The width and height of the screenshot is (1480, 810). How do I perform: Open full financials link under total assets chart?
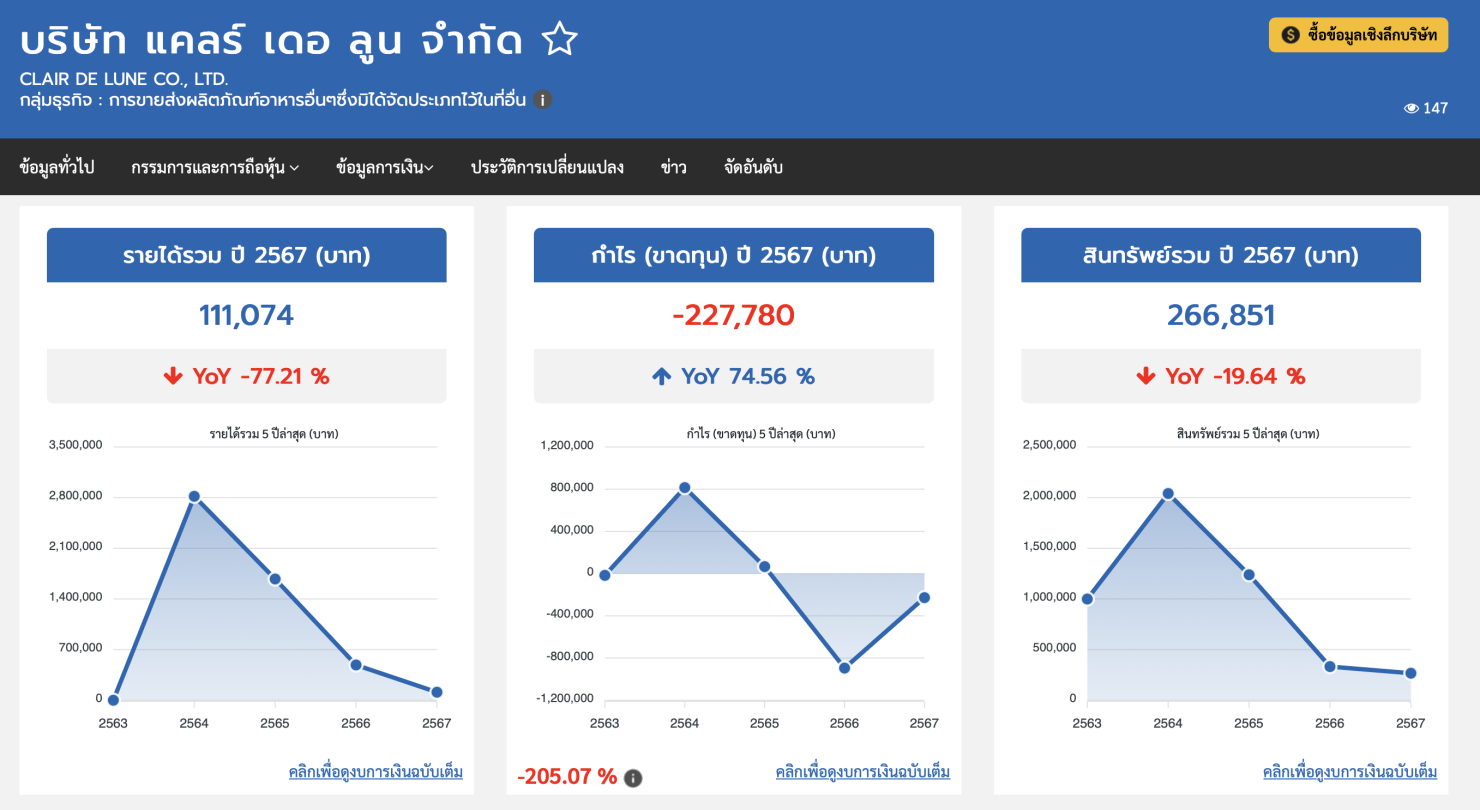[1349, 772]
